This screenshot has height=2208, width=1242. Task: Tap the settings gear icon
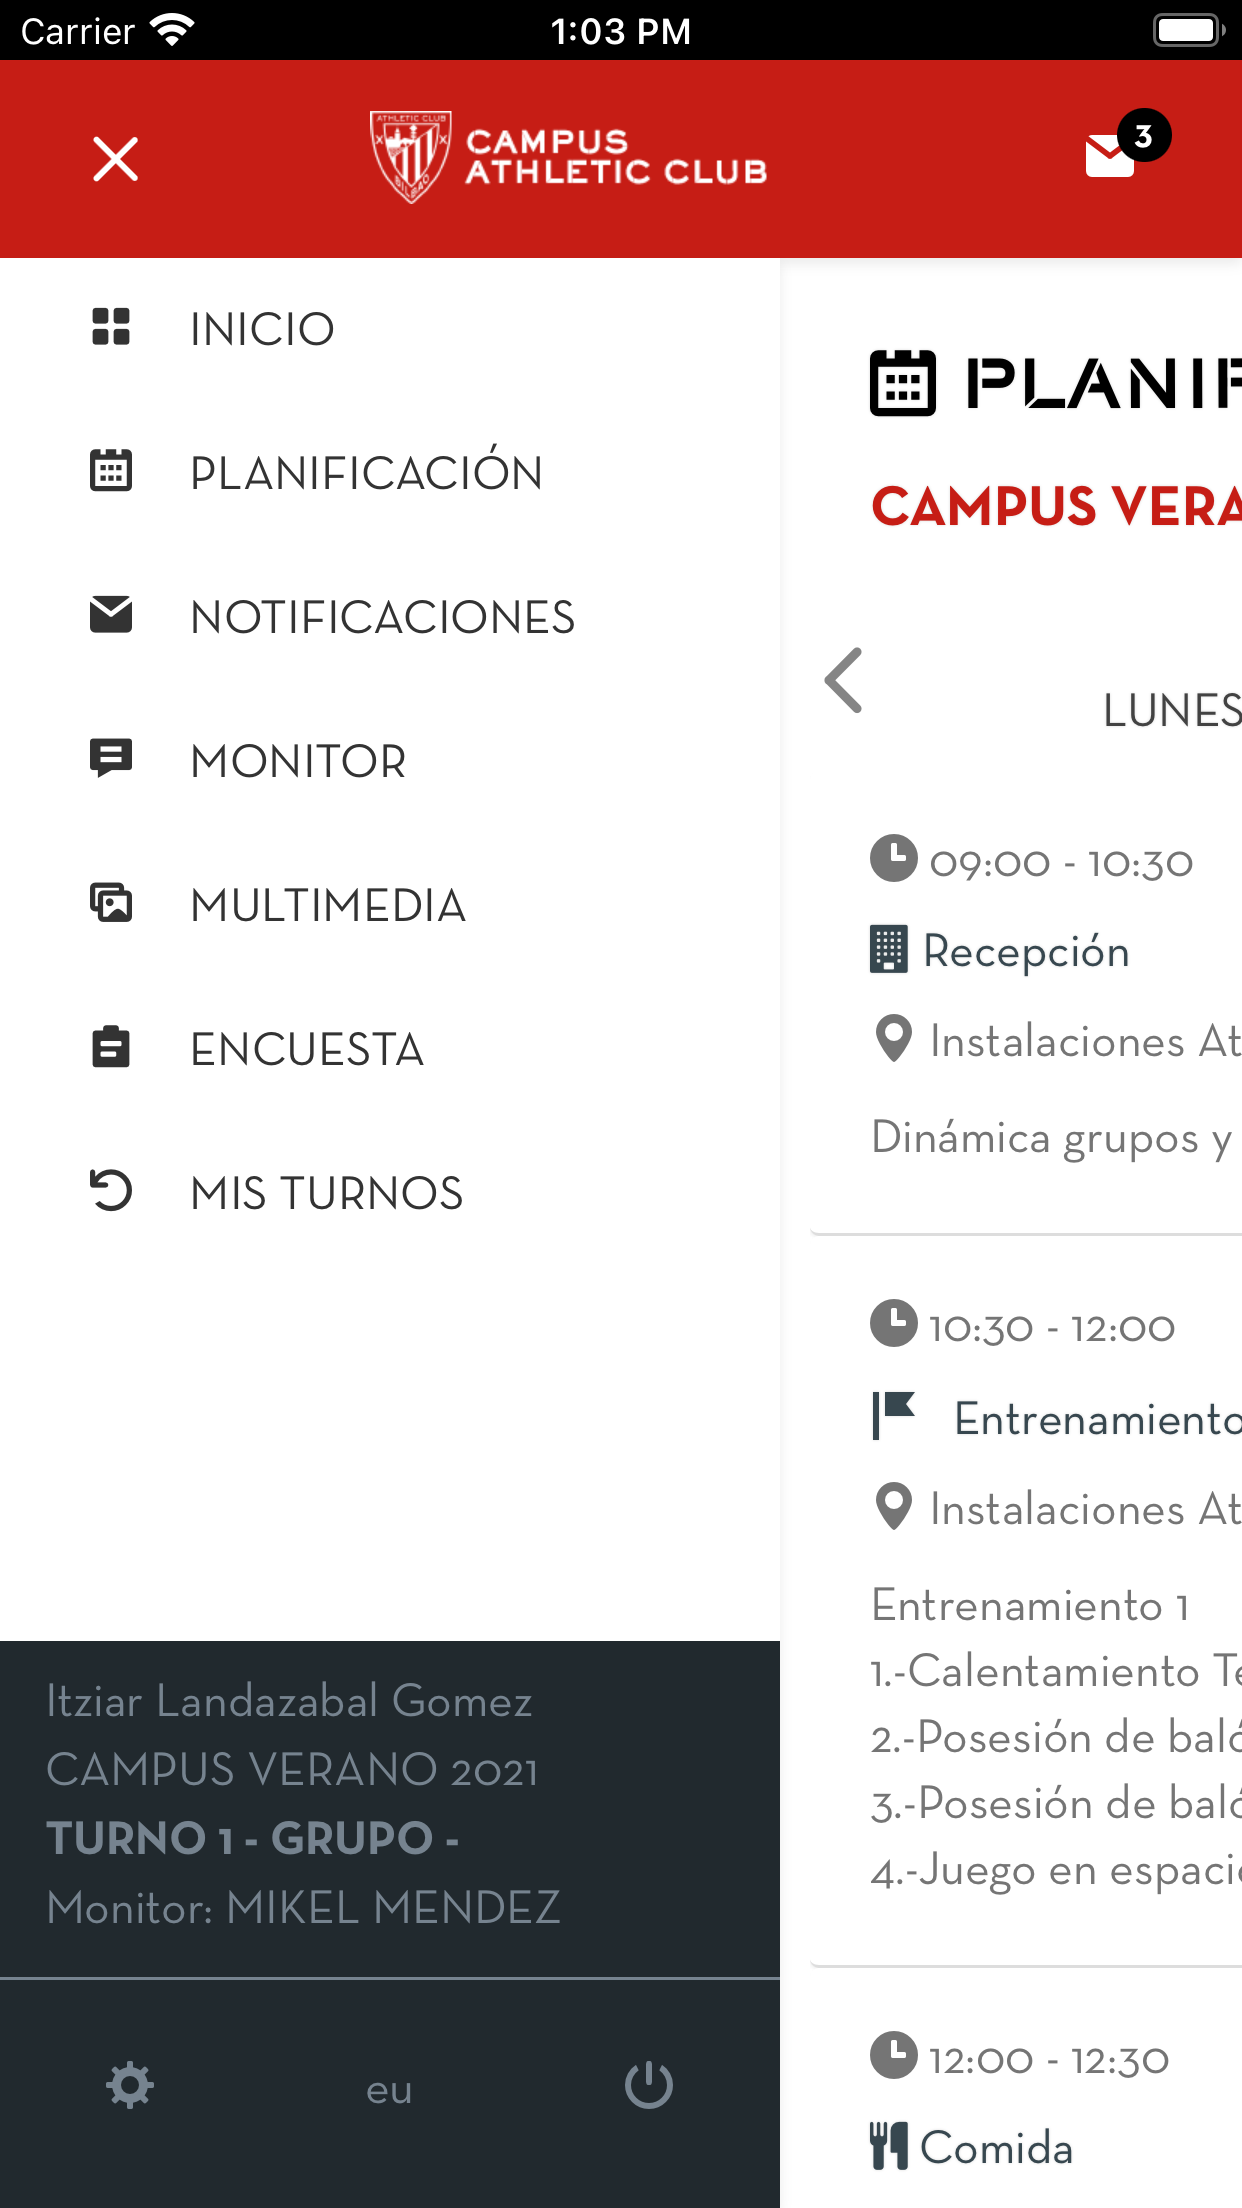pos(130,2086)
